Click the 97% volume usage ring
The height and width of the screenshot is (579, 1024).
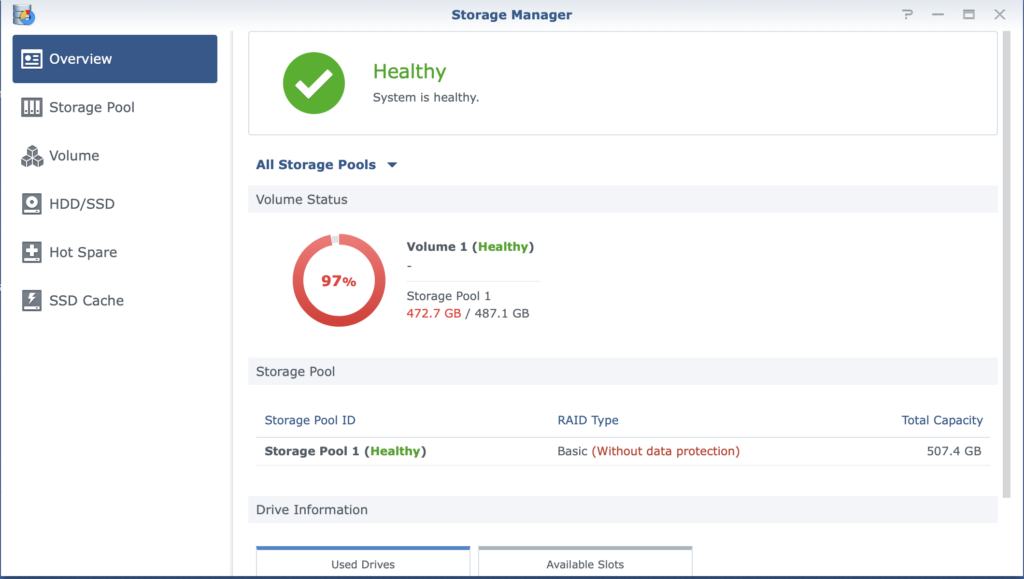point(338,281)
